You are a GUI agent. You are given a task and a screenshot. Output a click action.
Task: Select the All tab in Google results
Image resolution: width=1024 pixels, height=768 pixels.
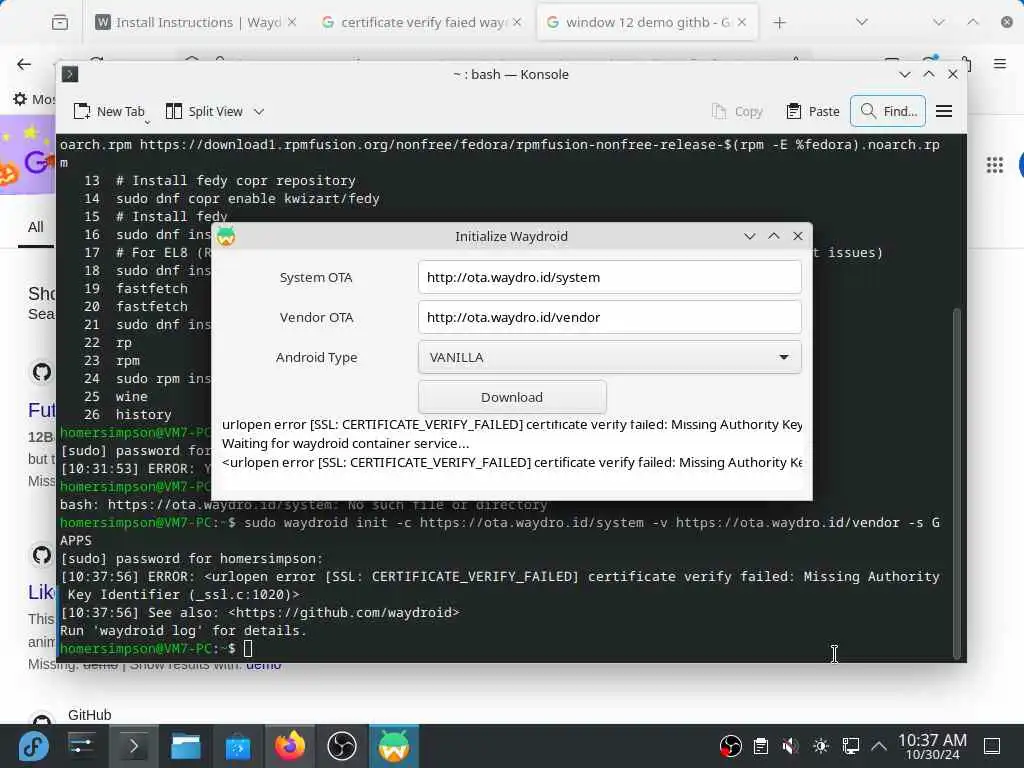pos(36,227)
